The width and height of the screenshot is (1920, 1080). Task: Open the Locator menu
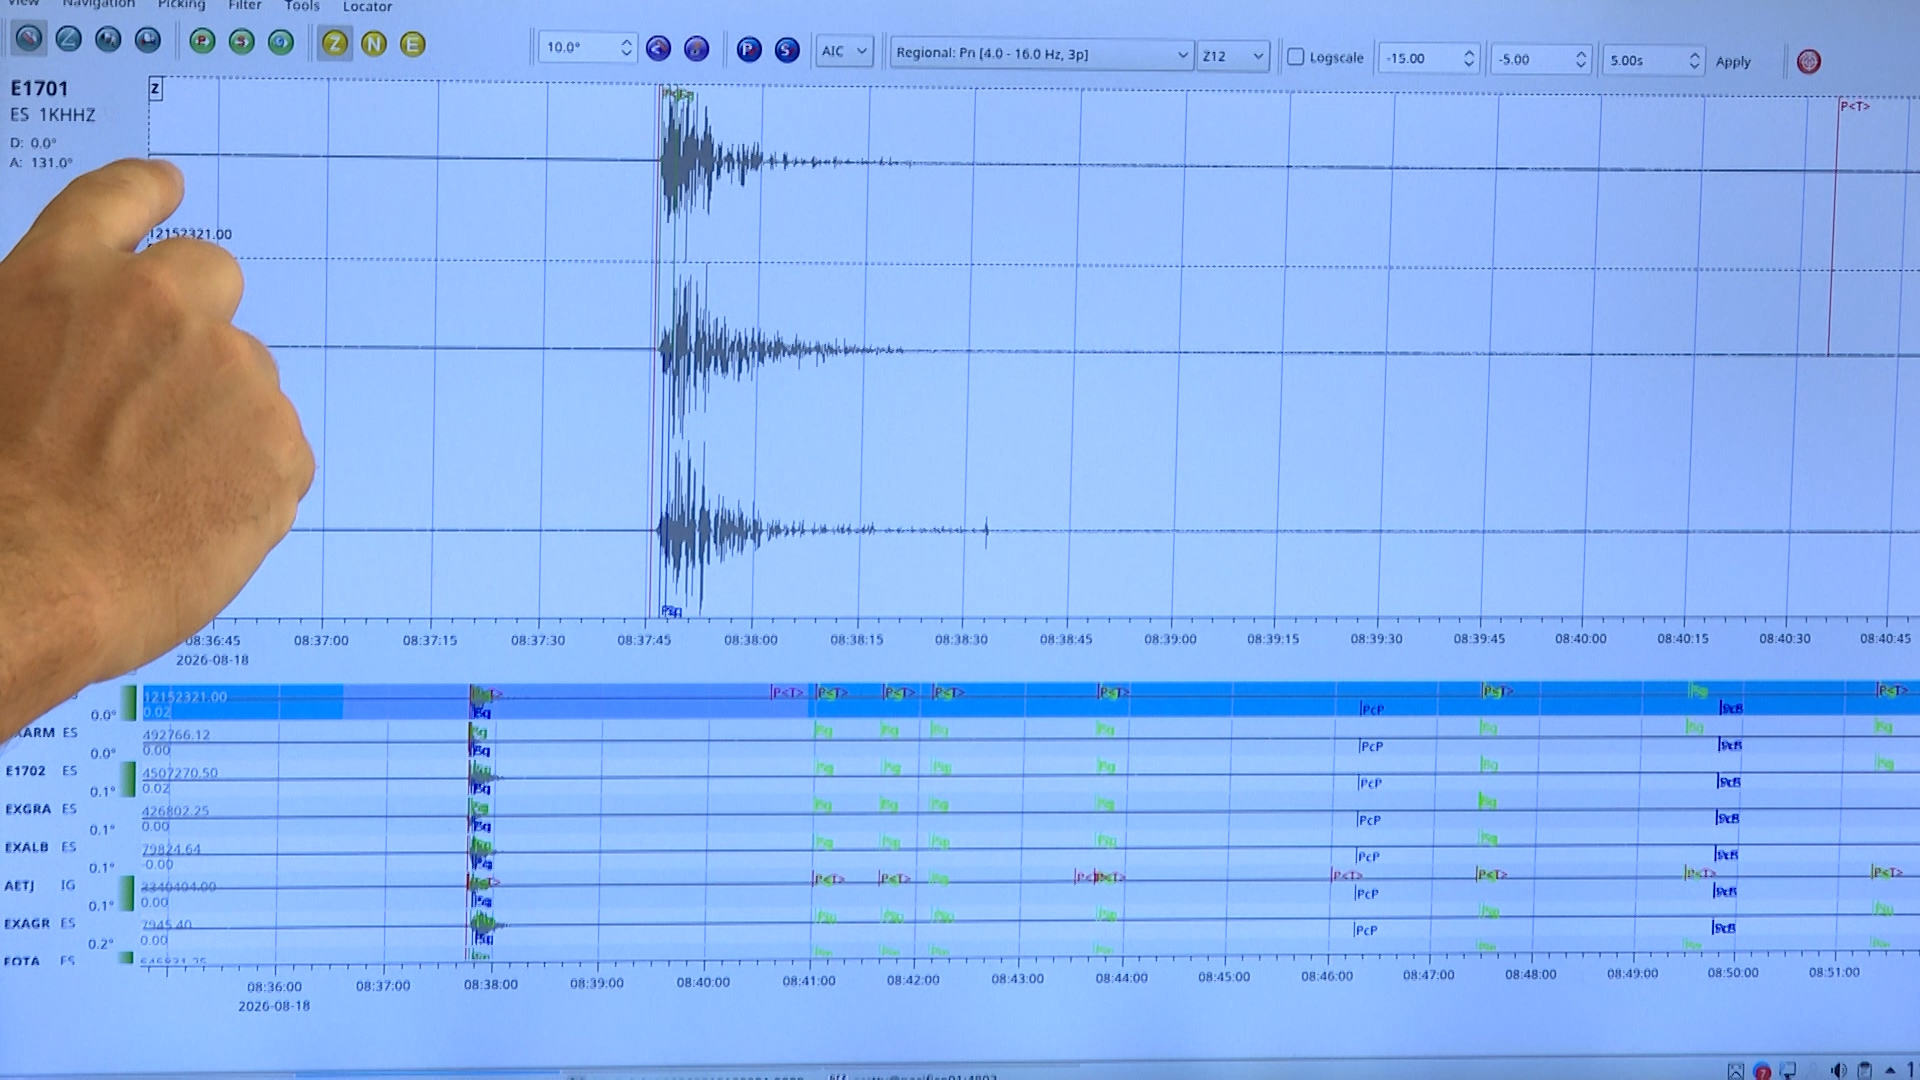(367, 6)
